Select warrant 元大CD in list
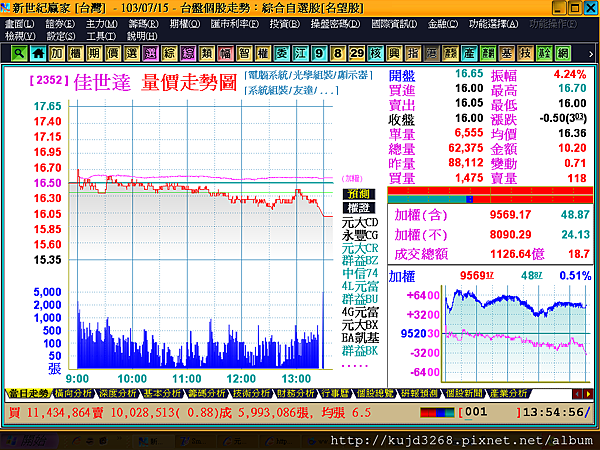600x450 pixels. tap(360, 222)
